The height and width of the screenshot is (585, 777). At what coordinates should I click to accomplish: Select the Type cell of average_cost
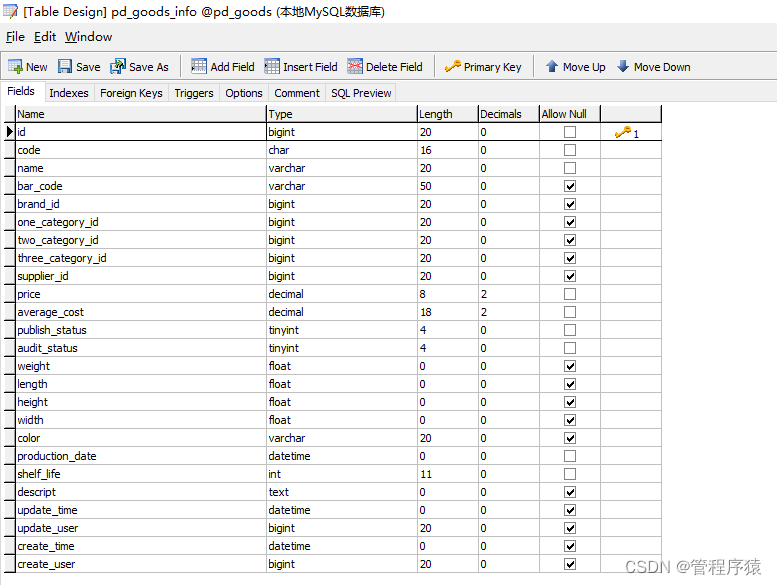(x=342, y=312)
